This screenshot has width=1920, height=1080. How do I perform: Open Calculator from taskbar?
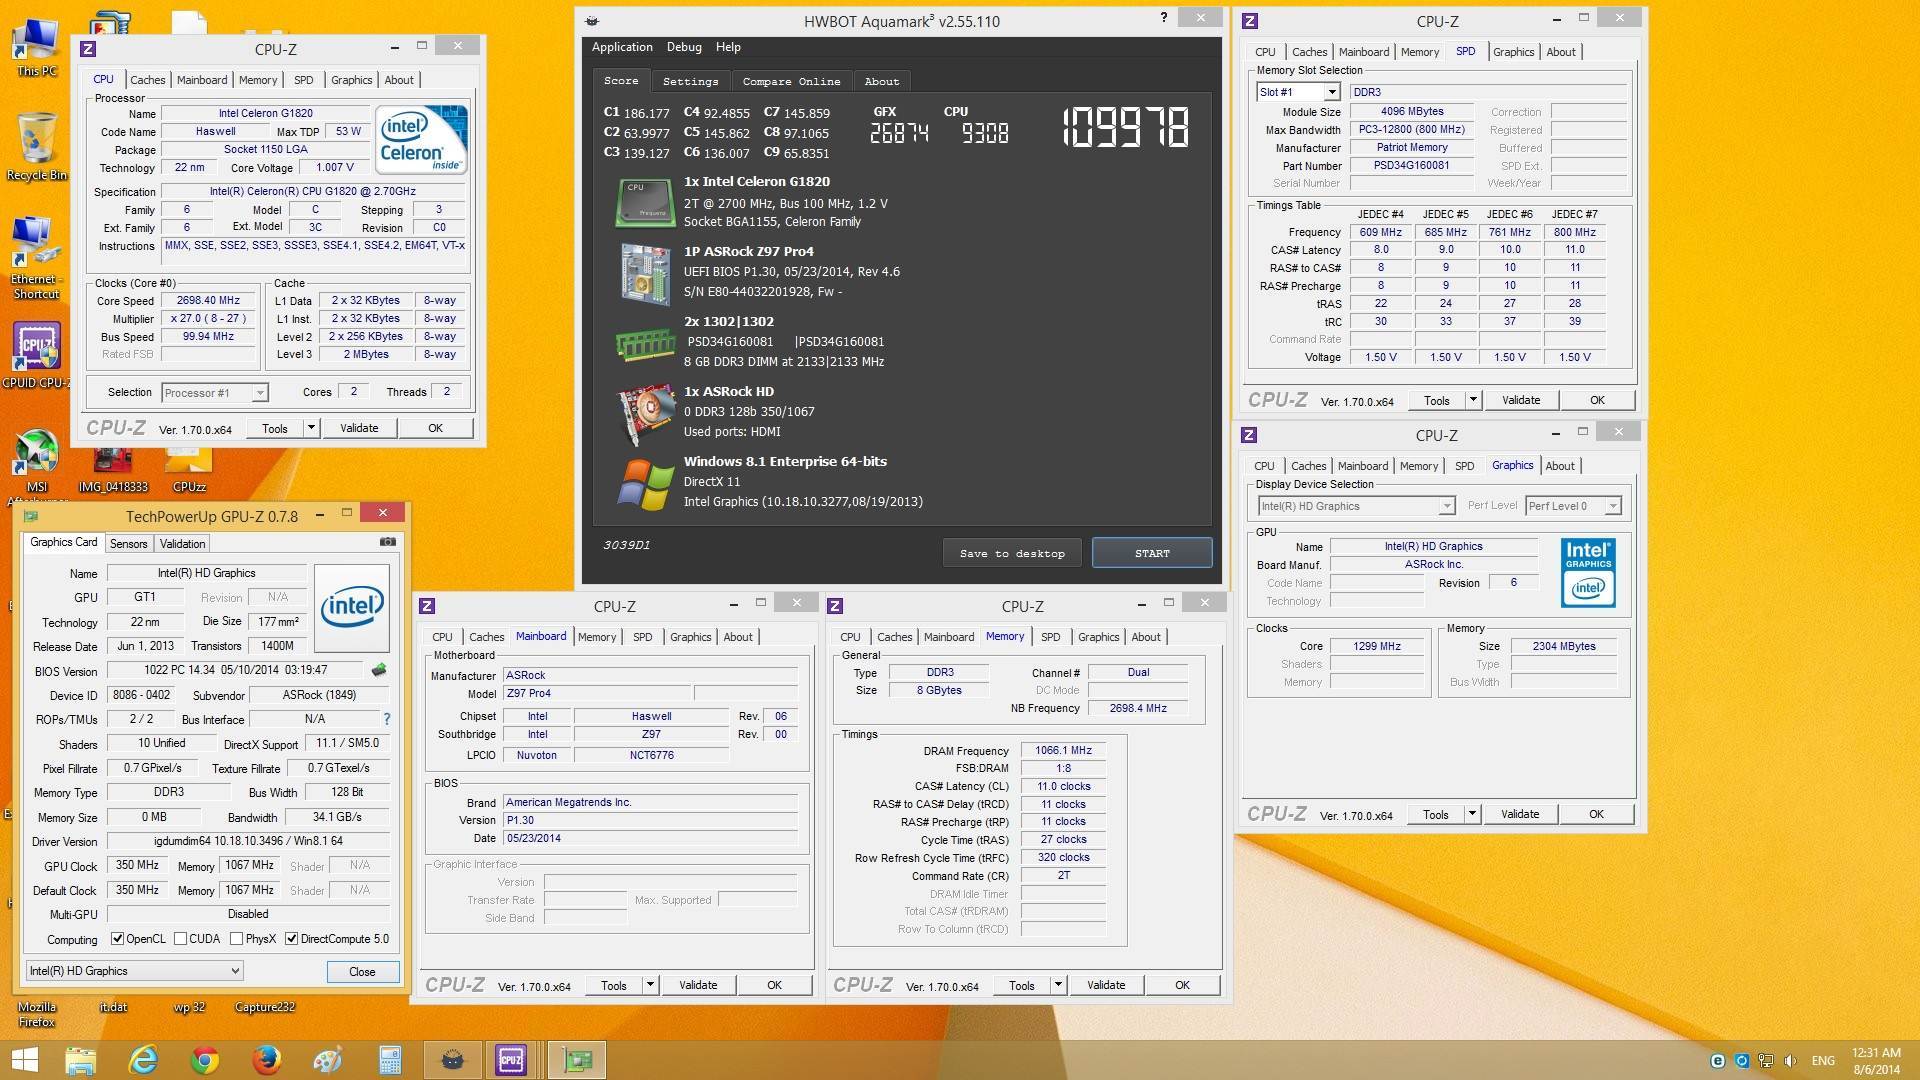(x=390, y=1060)
